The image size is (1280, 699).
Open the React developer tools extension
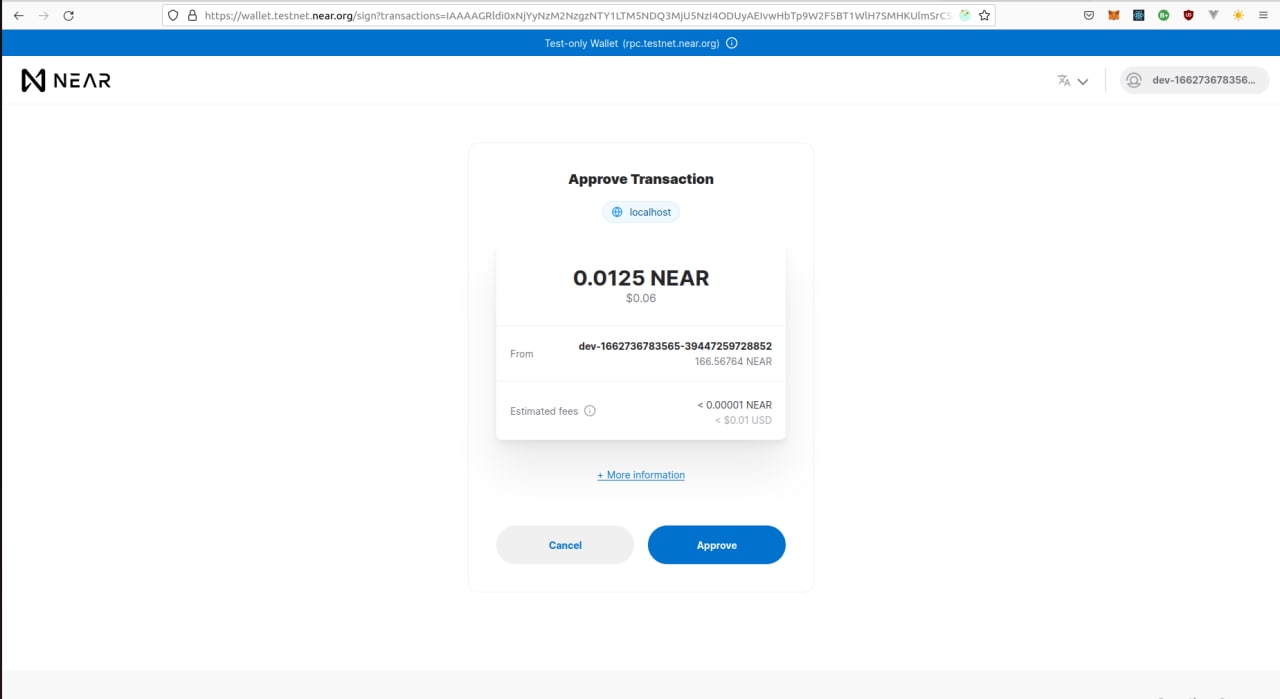point(1139,16)
